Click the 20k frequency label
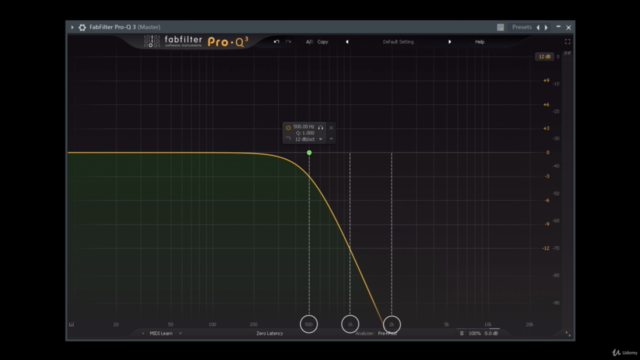 click(x=529, y=324)
